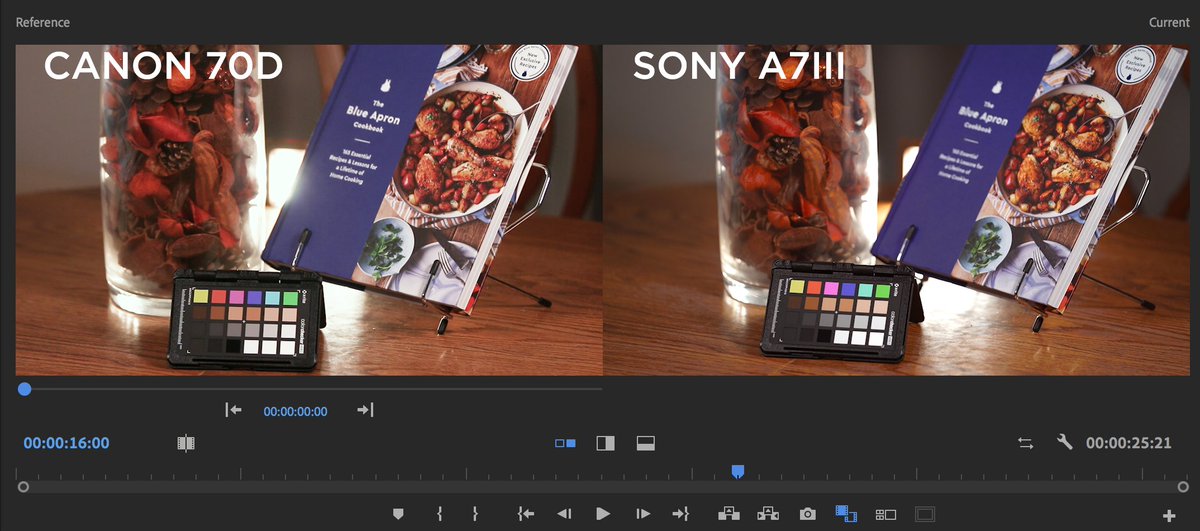Toggle safe margins frame icon
This screenshot has height=531, width=1200.
point(925,514)
